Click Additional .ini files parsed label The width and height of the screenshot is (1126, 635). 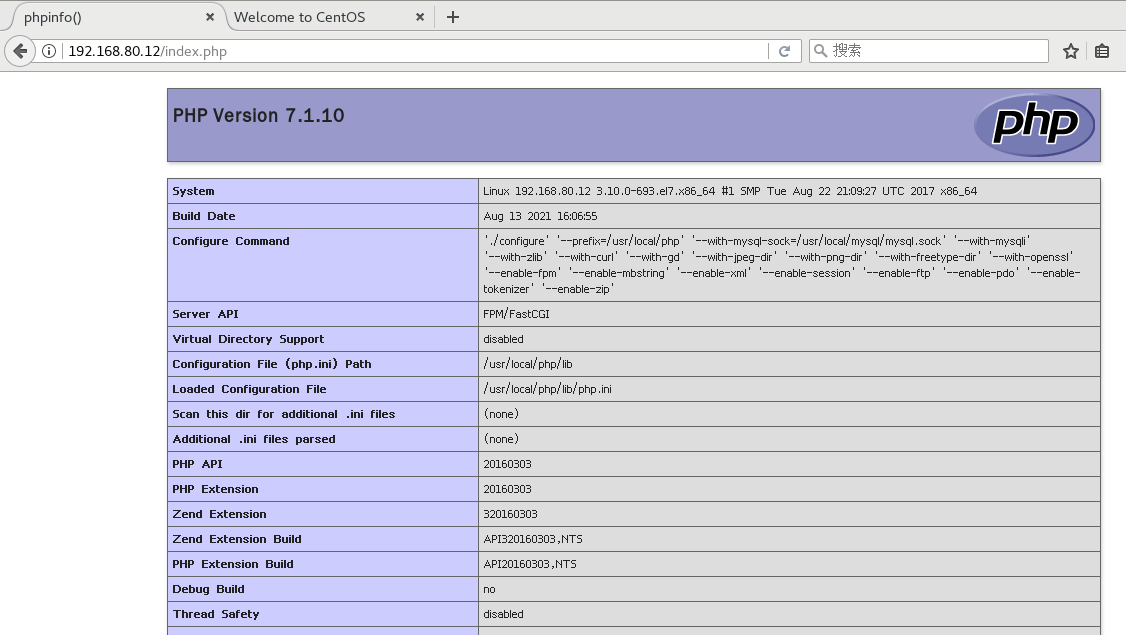[x=253, y=439]
